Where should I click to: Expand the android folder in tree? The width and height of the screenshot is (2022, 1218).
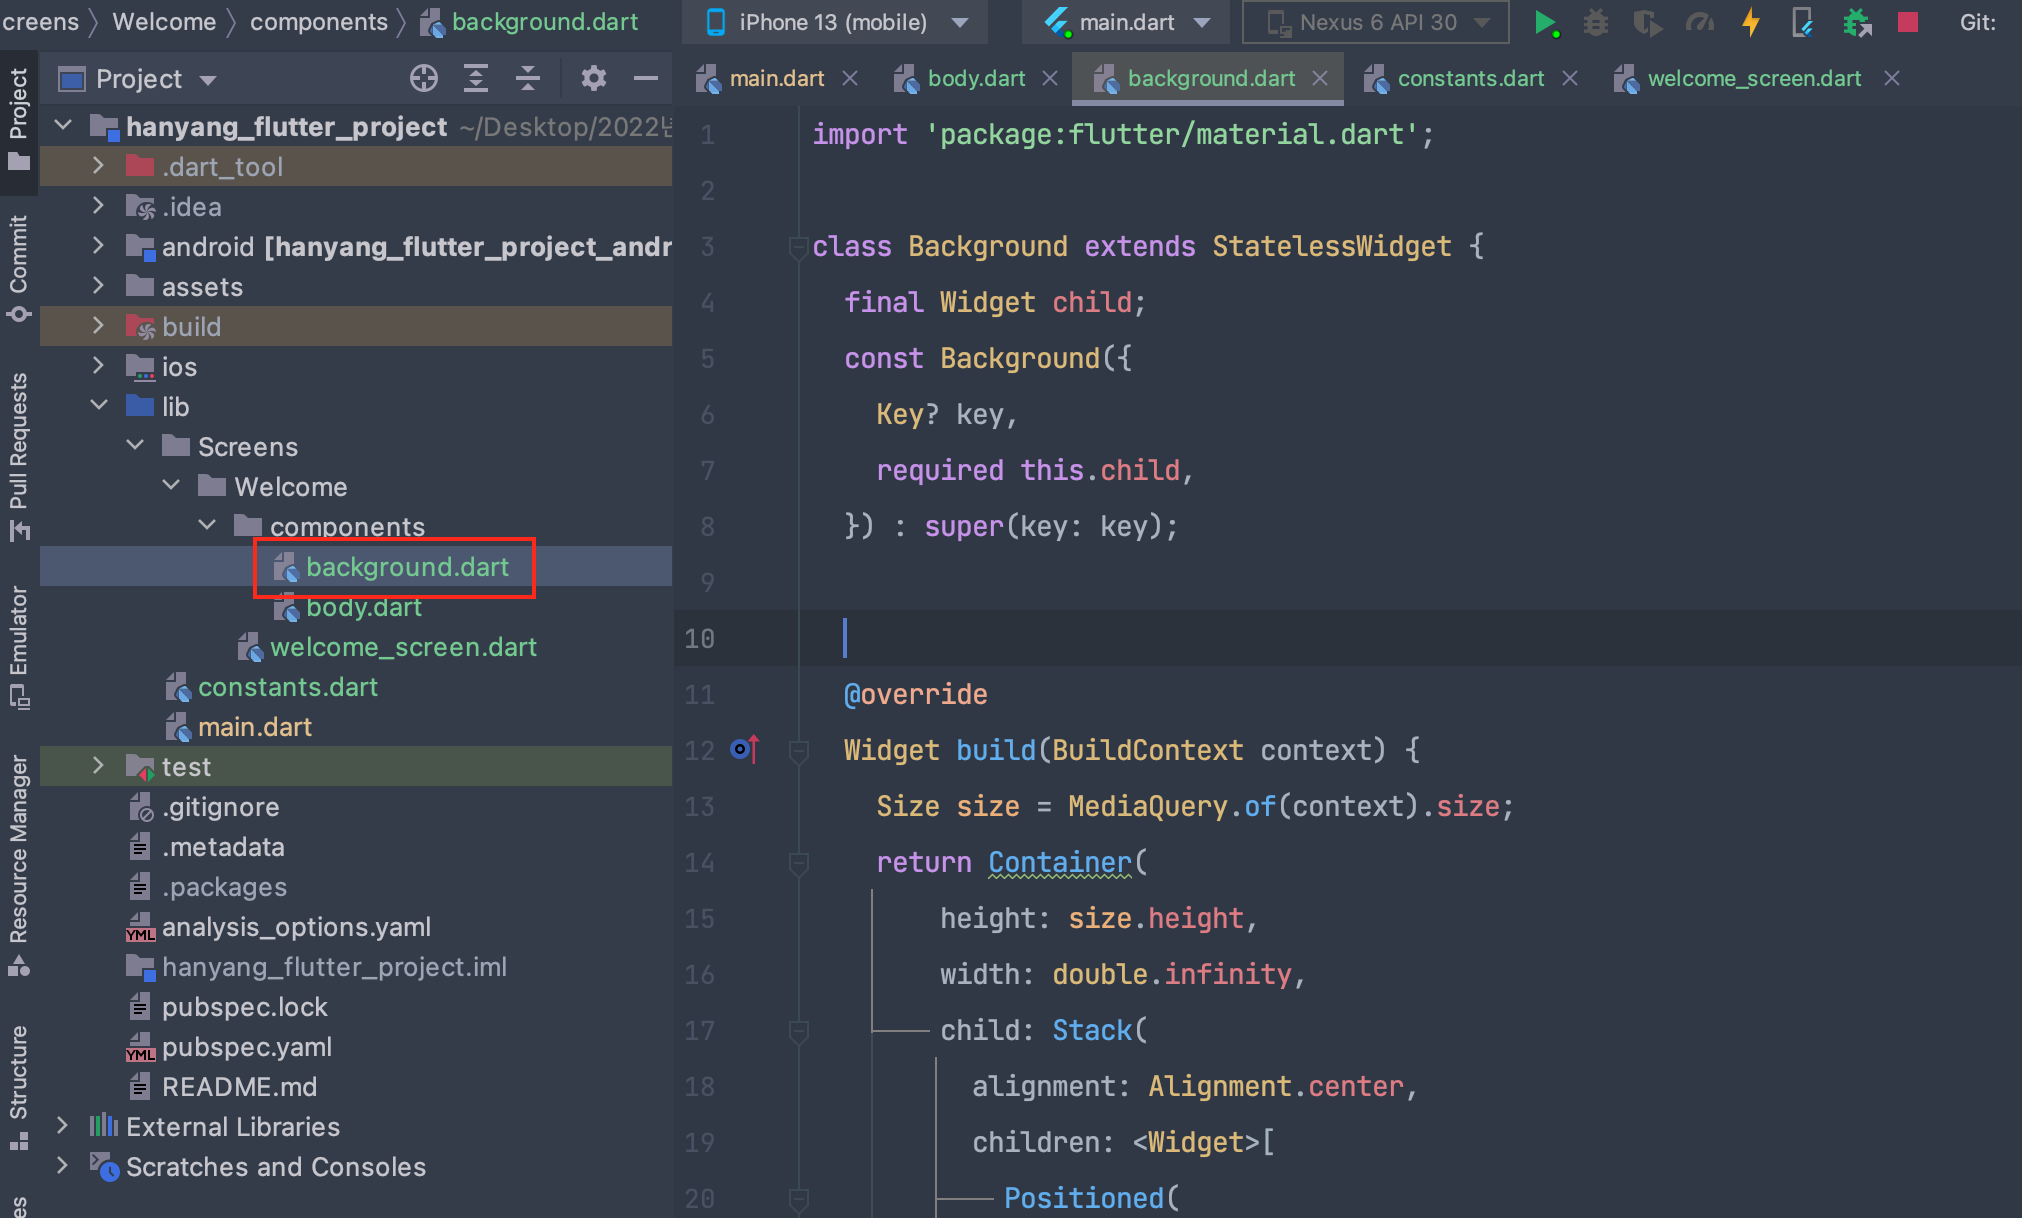pos(98,246)
